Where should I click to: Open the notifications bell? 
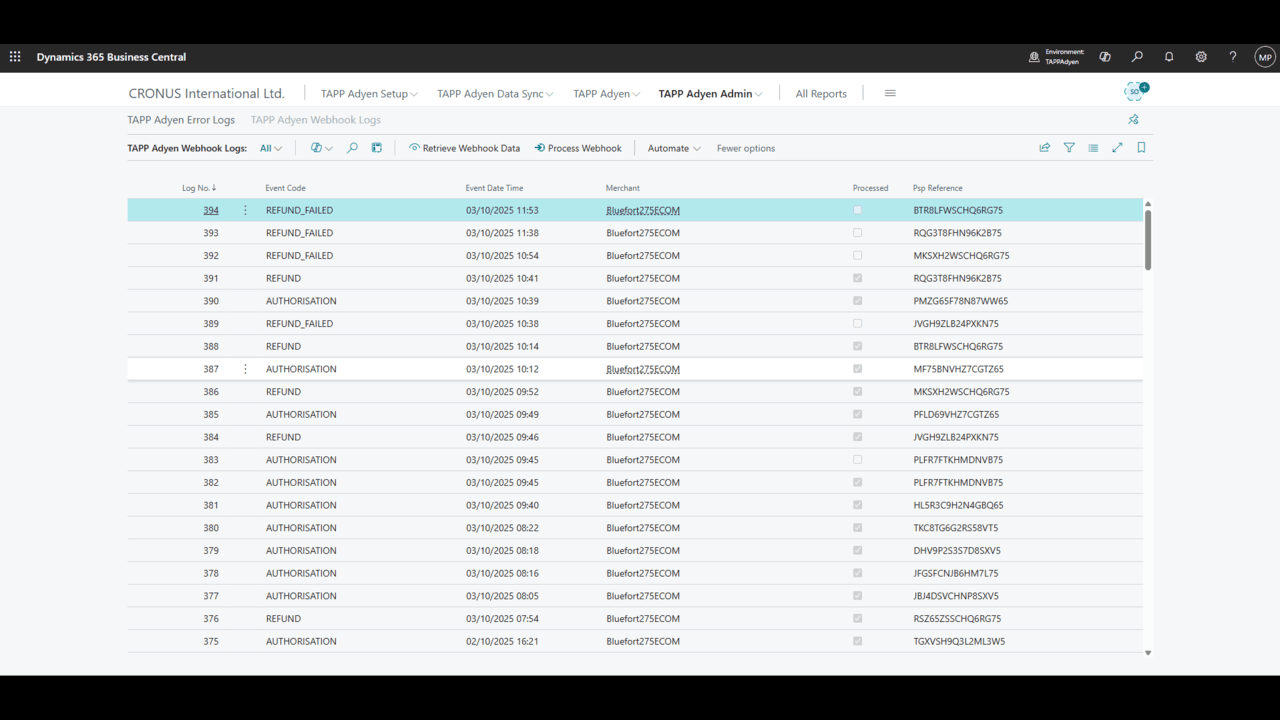pyautogui.click(x=1169, y=57)
